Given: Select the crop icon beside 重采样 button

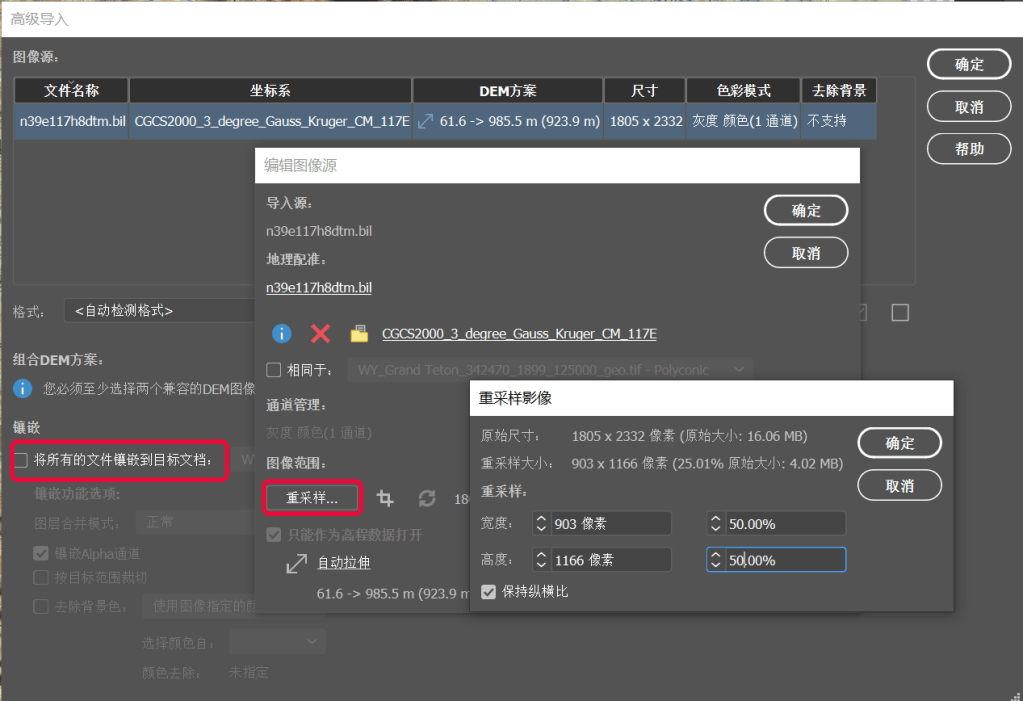Looking at the screenshot, I should click(385, 497).
